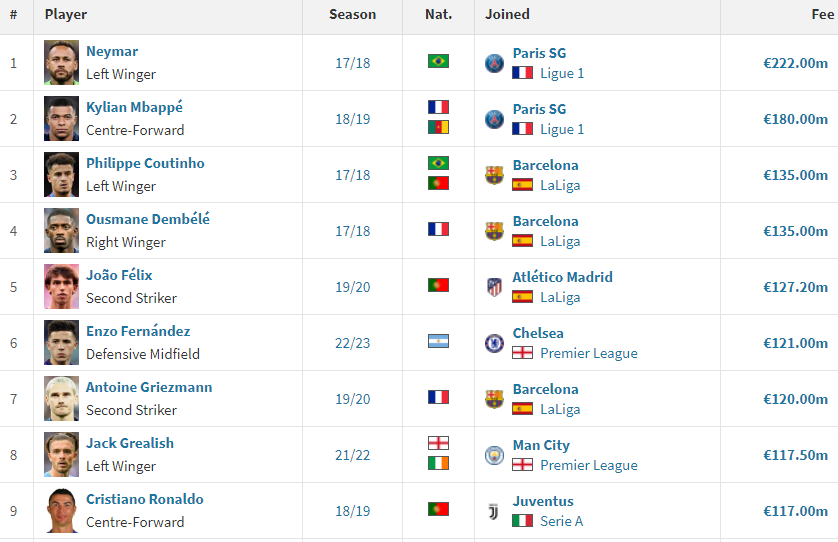Open Cristiano Ronaldo's player profile link

[144, 499]
